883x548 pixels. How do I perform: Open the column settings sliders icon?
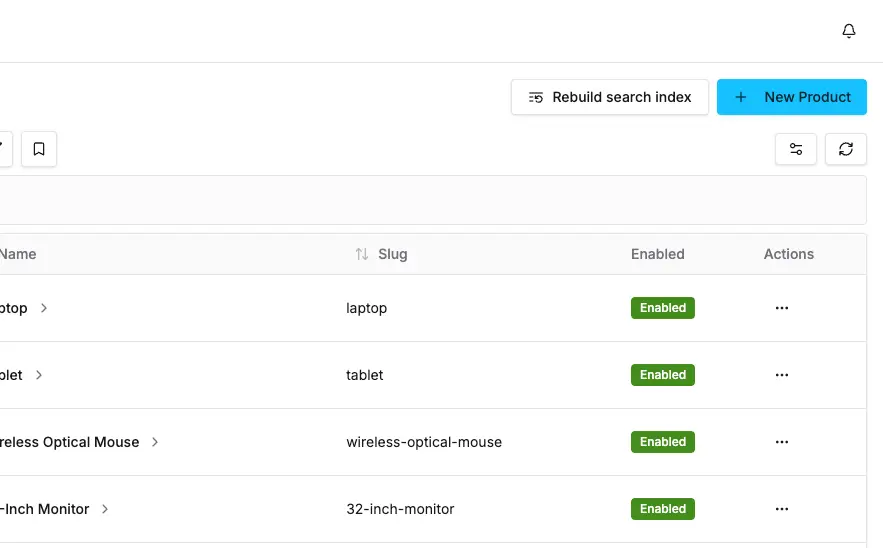(796, 149)
